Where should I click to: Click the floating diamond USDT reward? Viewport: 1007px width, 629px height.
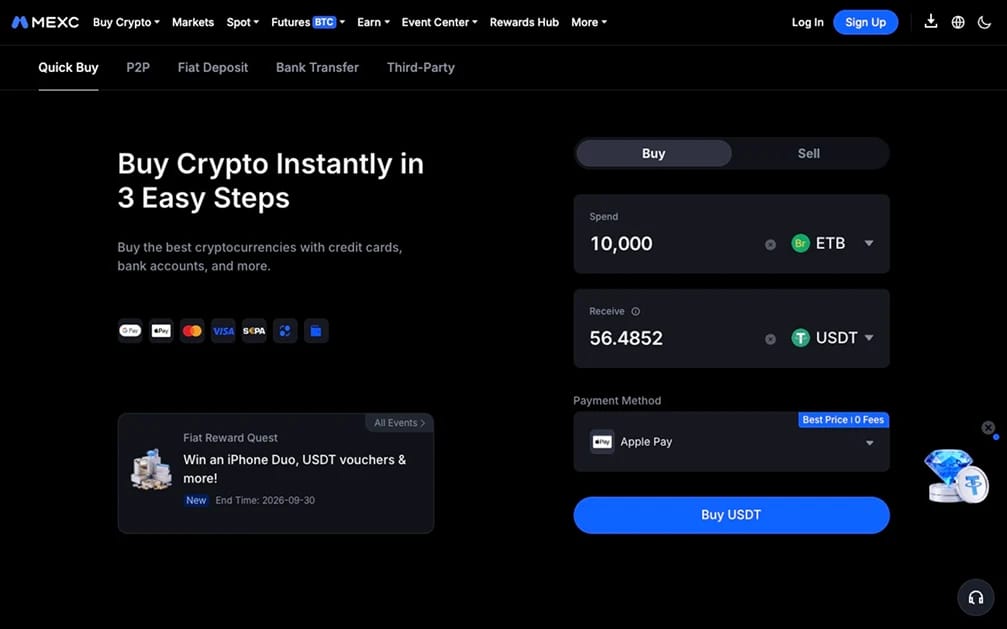click(956, 476)
